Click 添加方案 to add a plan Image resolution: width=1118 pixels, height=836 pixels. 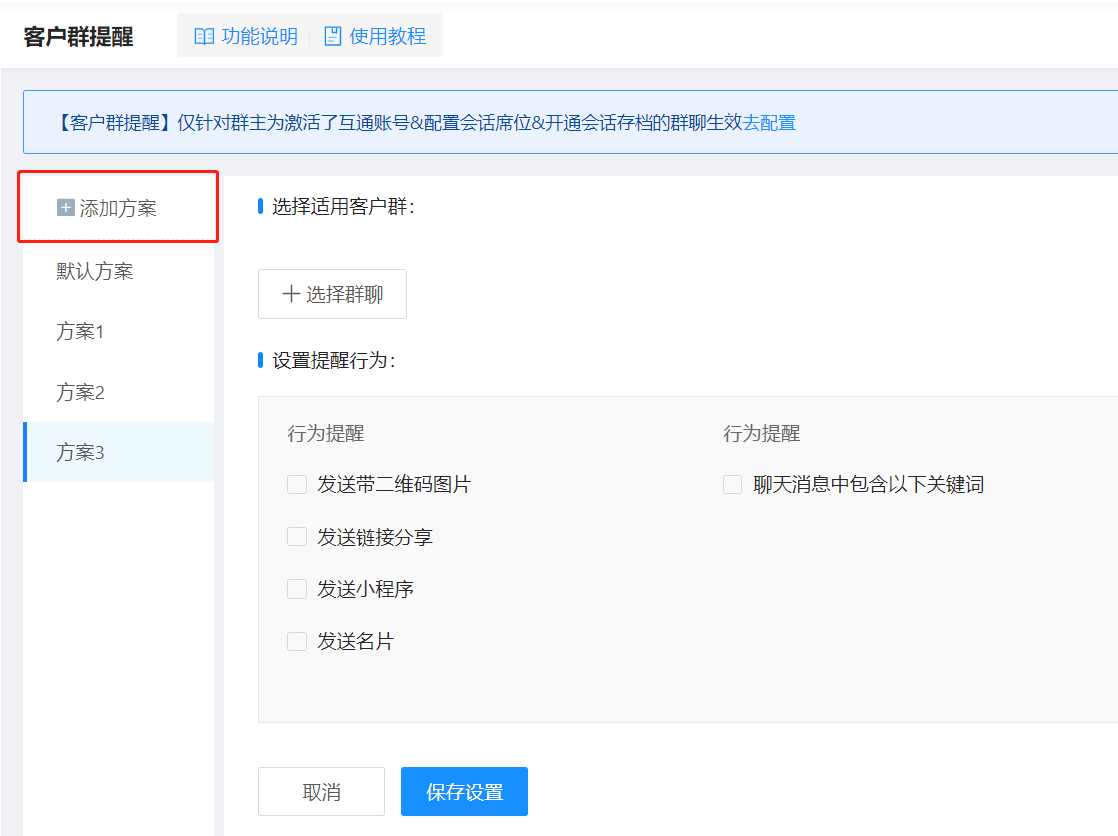[118, 208]
